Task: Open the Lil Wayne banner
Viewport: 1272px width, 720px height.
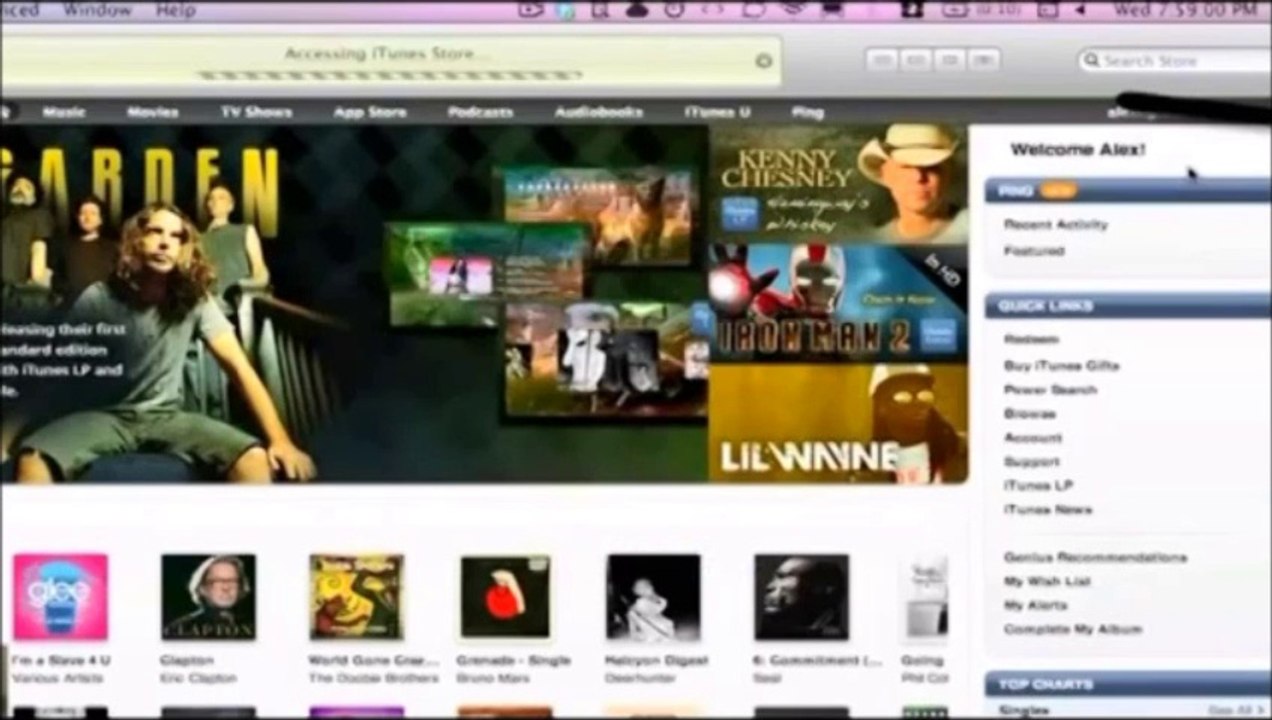Action: tap(838, 423)
